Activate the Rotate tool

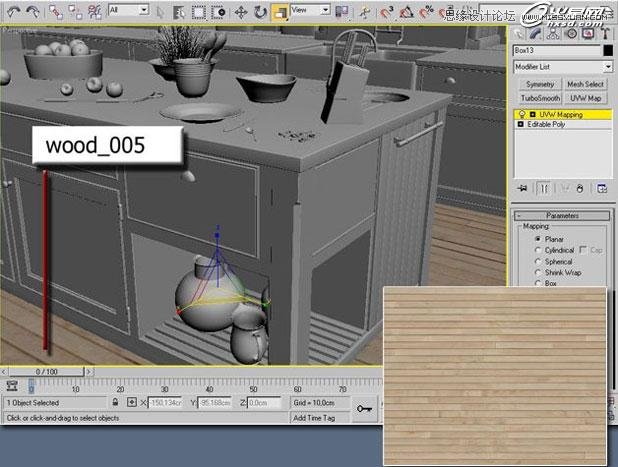coord(260,11)
